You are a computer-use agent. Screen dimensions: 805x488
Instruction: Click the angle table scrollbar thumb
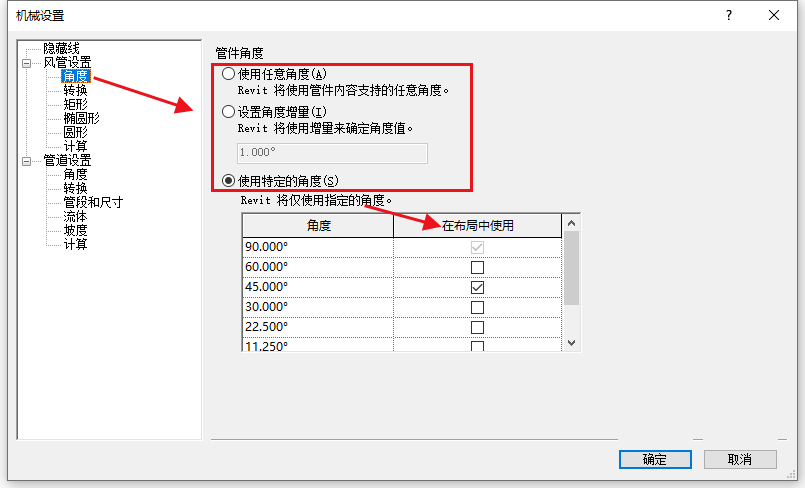571,268
